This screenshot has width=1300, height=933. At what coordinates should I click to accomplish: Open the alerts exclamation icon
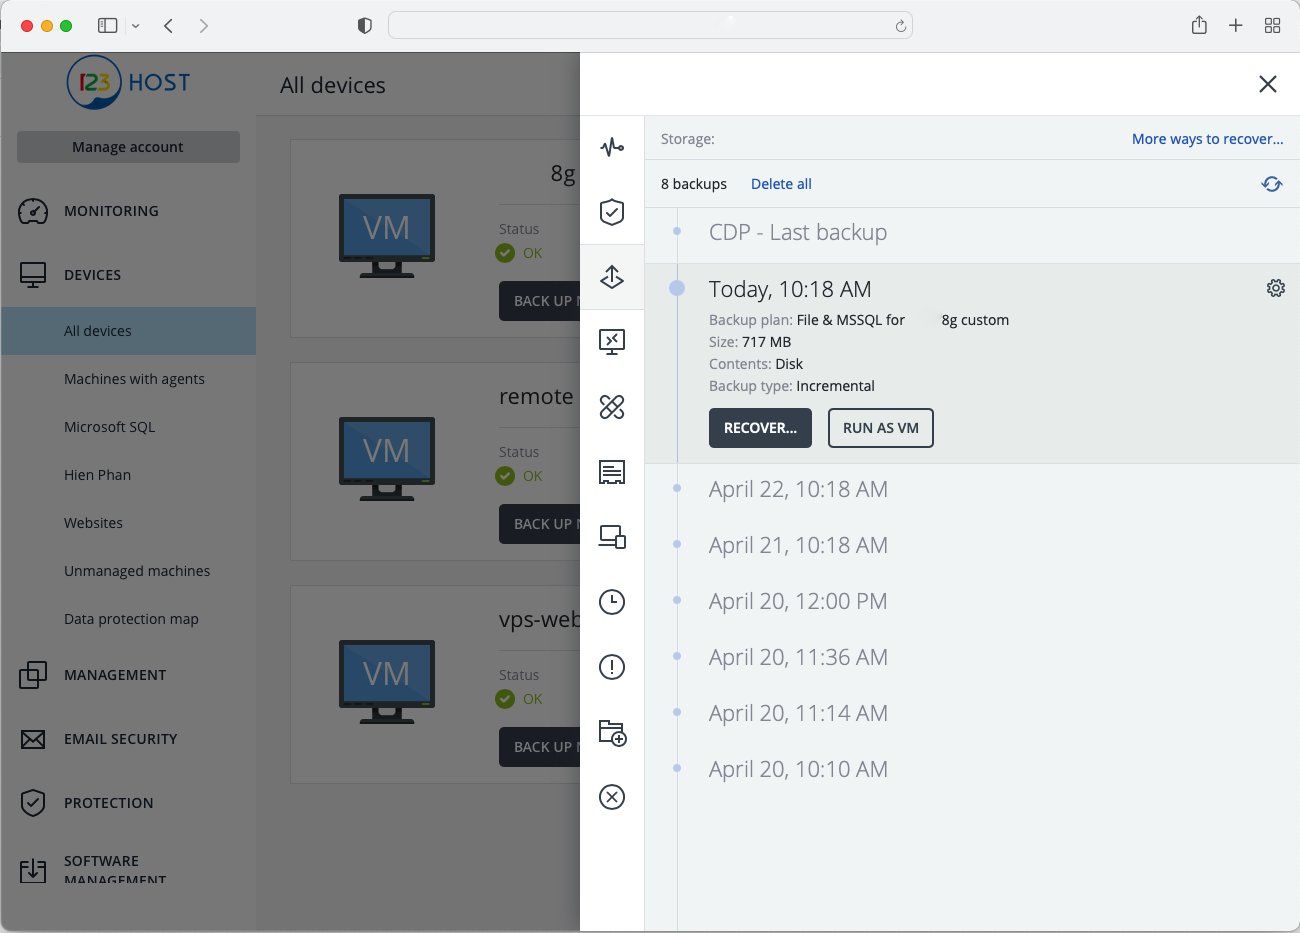coord(612,667)
